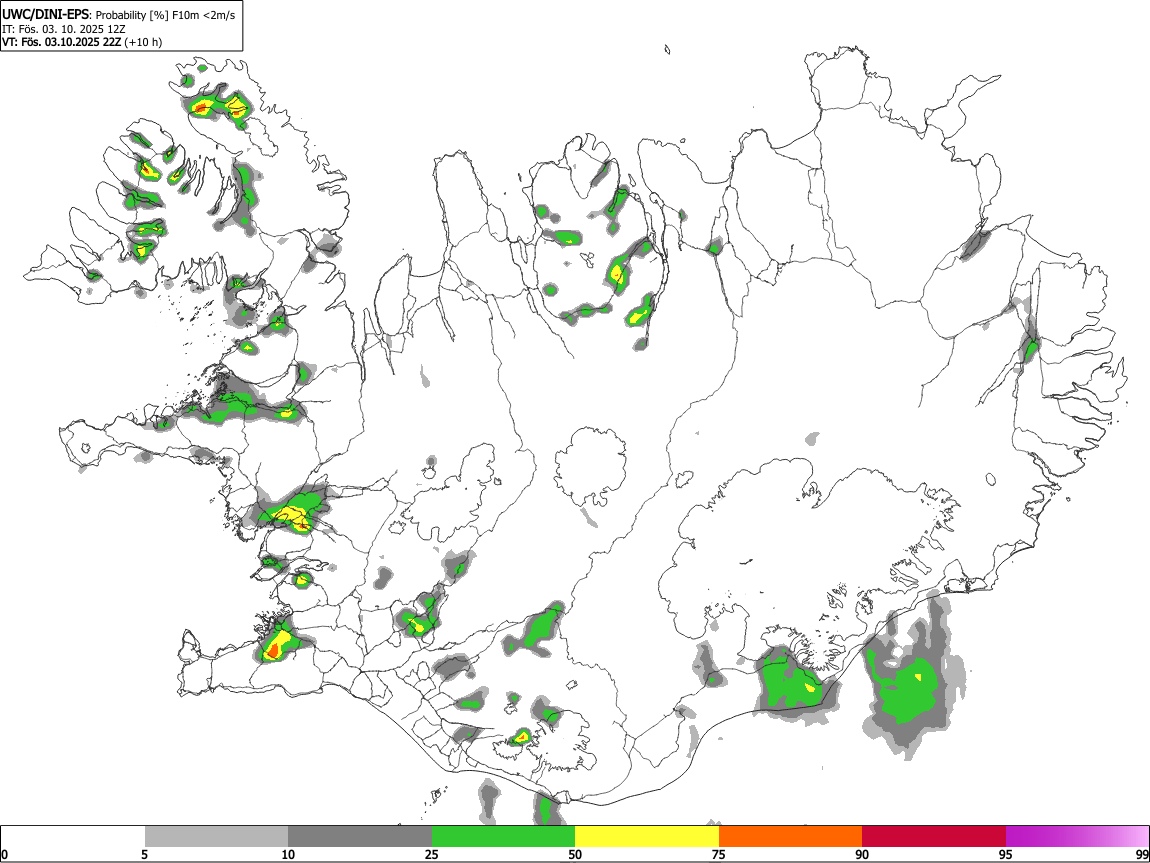This screenshot has height=863, width=1150.
Task: Click the legend value '10'
Action: click(x=288, y=854)
